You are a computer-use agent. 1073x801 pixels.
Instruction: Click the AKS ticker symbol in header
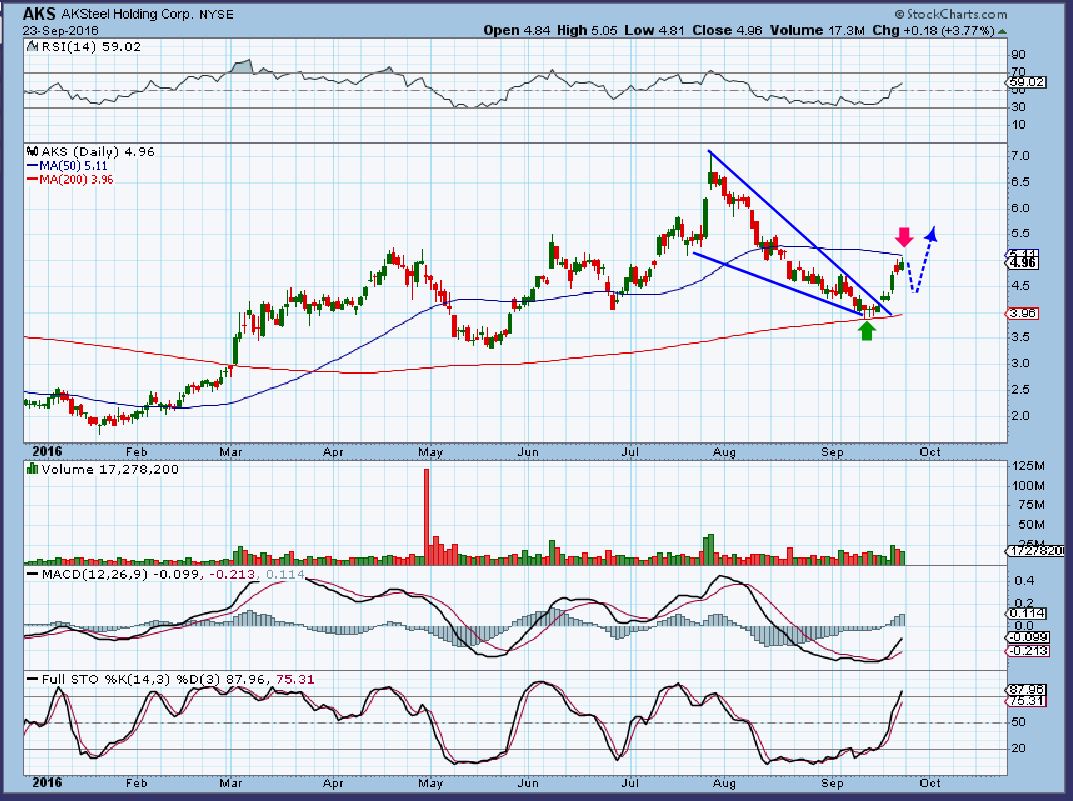point(38,14)
